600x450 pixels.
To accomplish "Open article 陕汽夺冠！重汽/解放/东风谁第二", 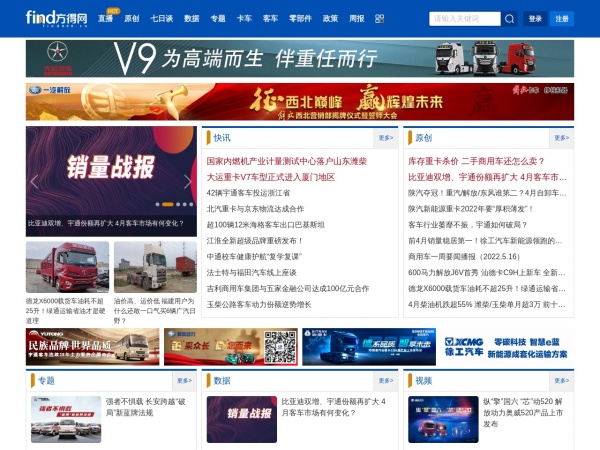I will tap(488, 193).
